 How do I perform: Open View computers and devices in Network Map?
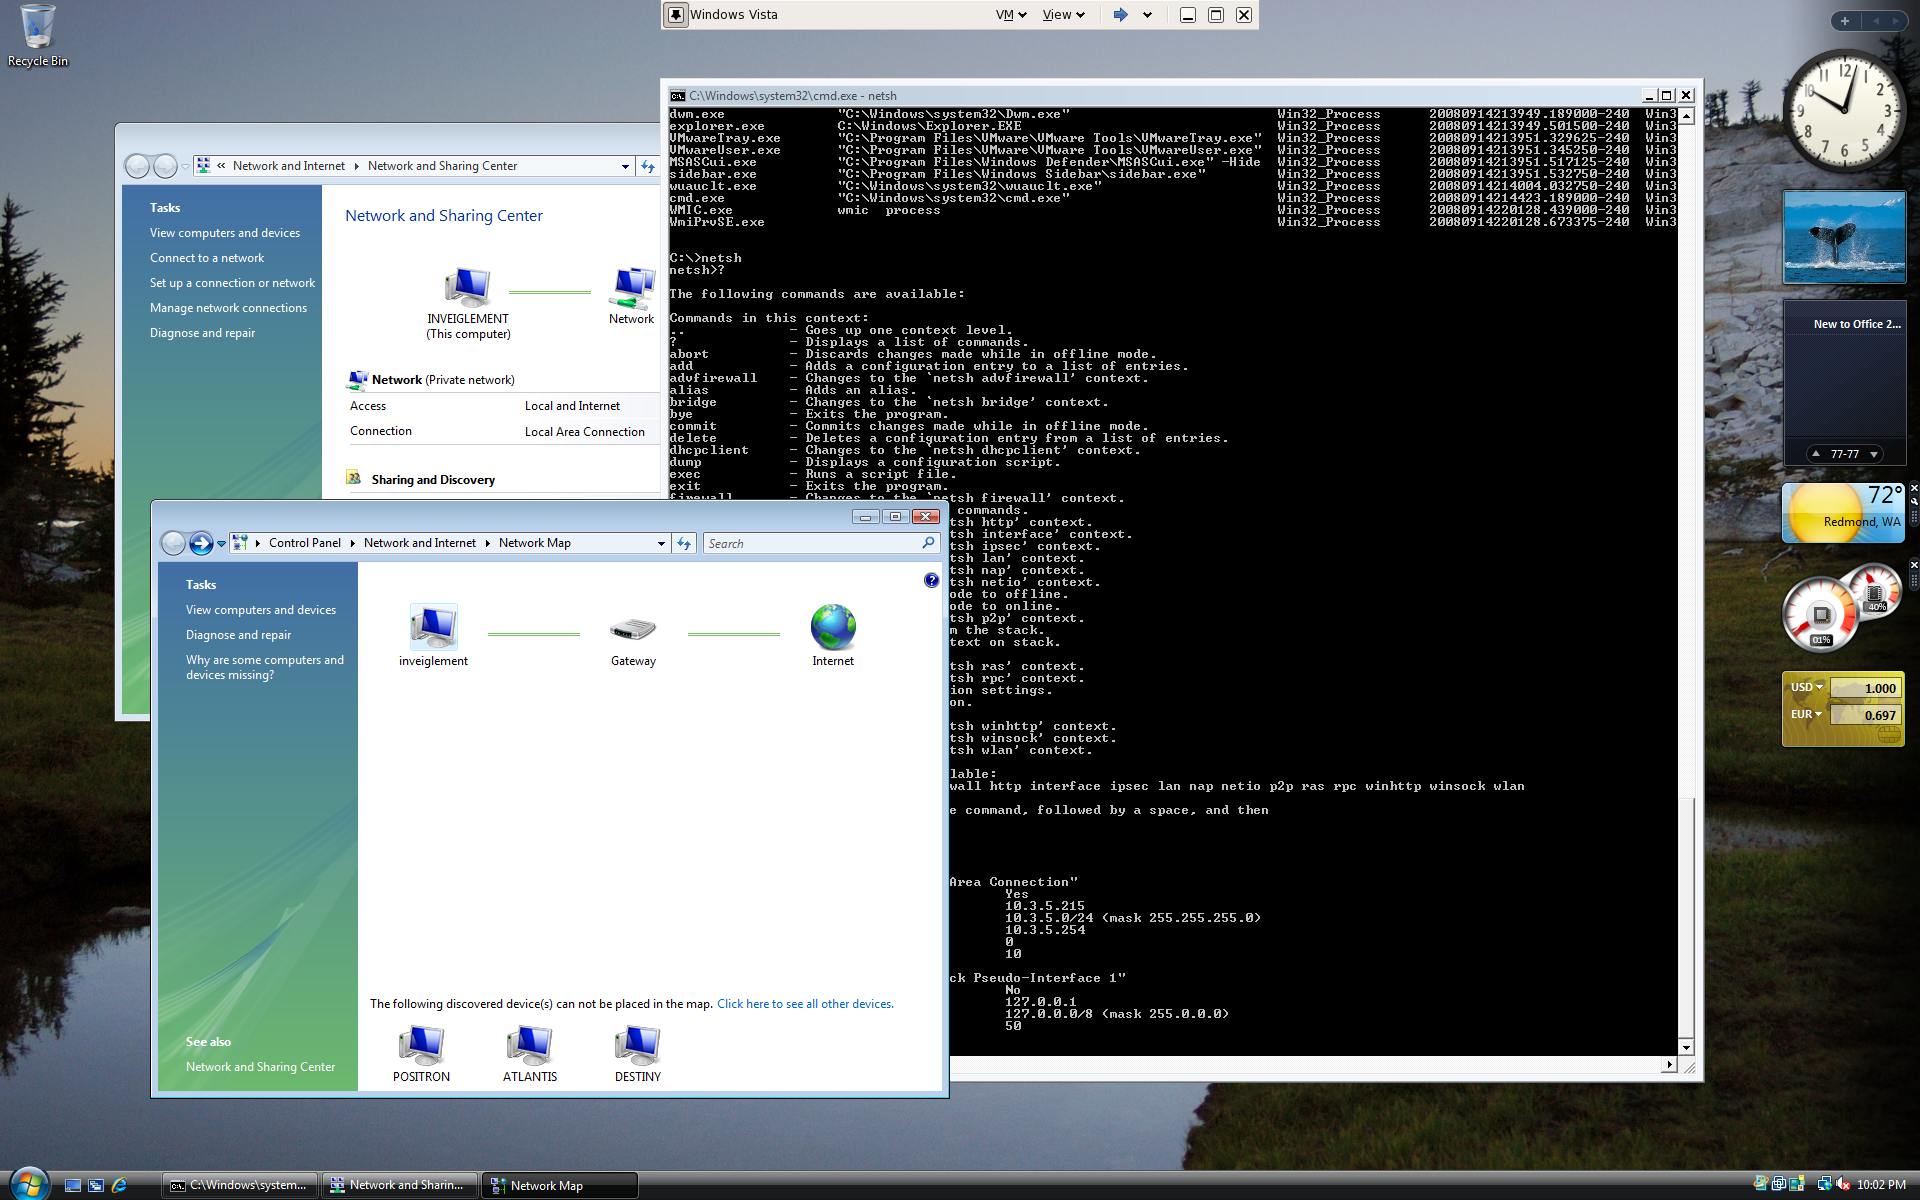261,610
